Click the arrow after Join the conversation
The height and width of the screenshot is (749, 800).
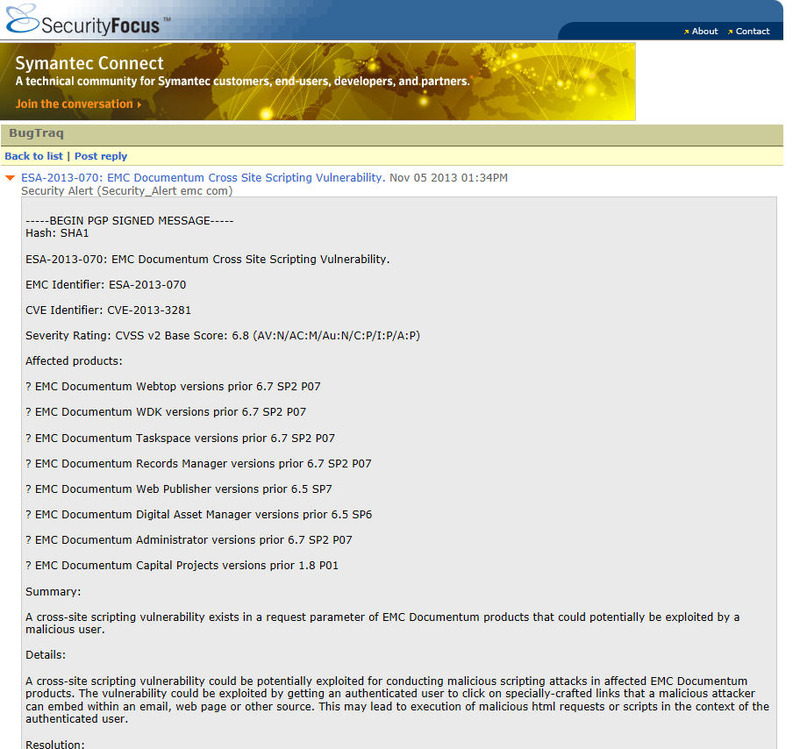click(x=139, y=104)
